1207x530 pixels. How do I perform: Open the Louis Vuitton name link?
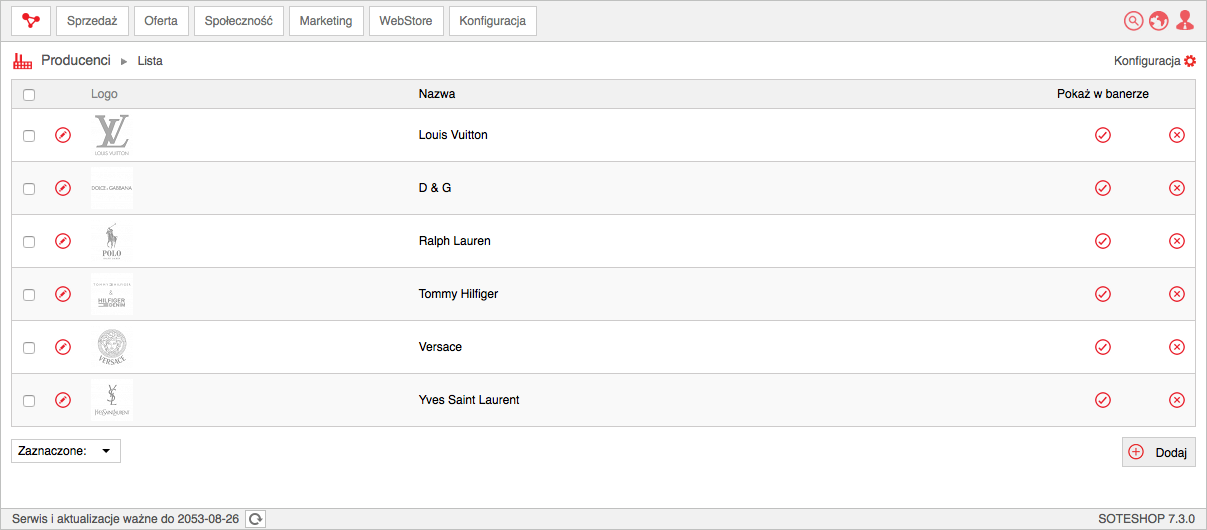pos(453,135)
